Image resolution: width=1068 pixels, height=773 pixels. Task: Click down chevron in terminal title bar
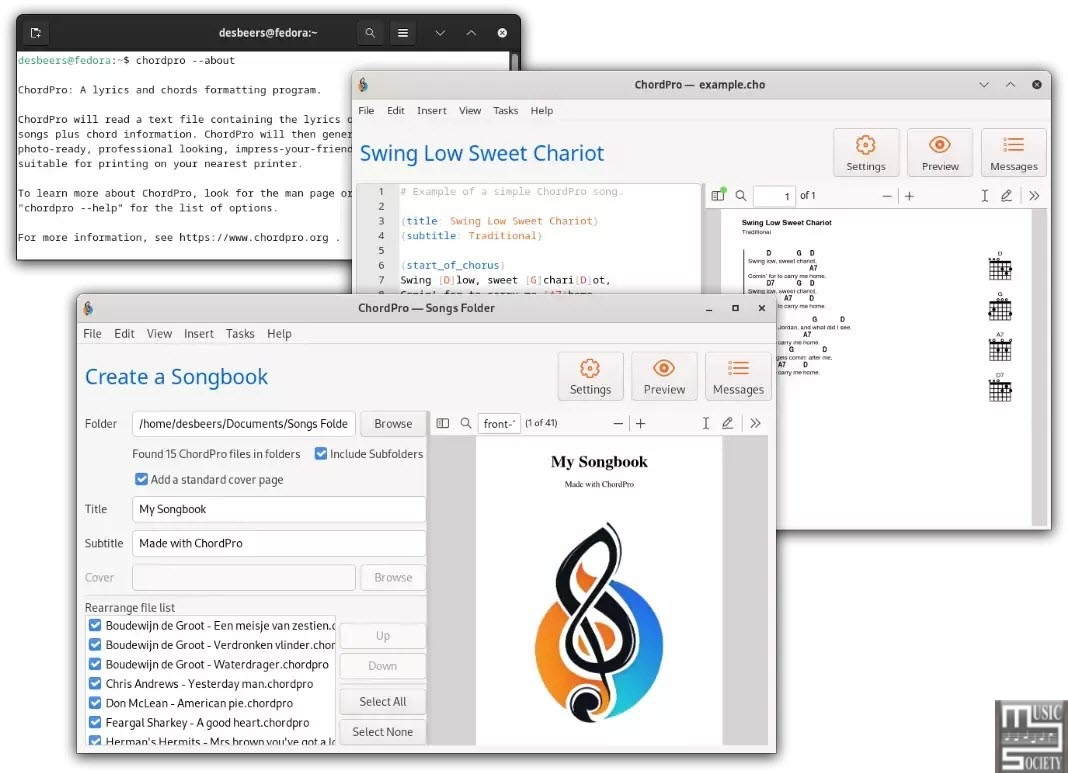pos(440,33)
